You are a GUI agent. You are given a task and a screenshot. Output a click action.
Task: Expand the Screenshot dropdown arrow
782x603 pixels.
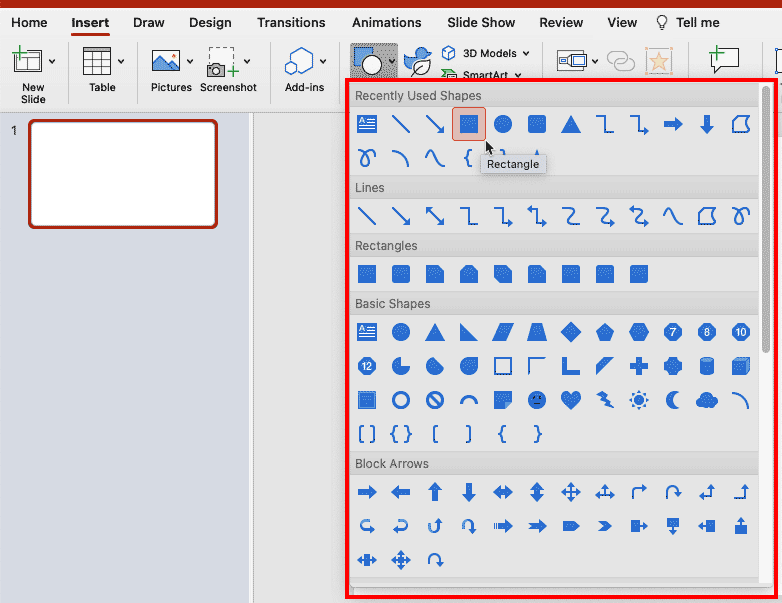coord(247,61)
